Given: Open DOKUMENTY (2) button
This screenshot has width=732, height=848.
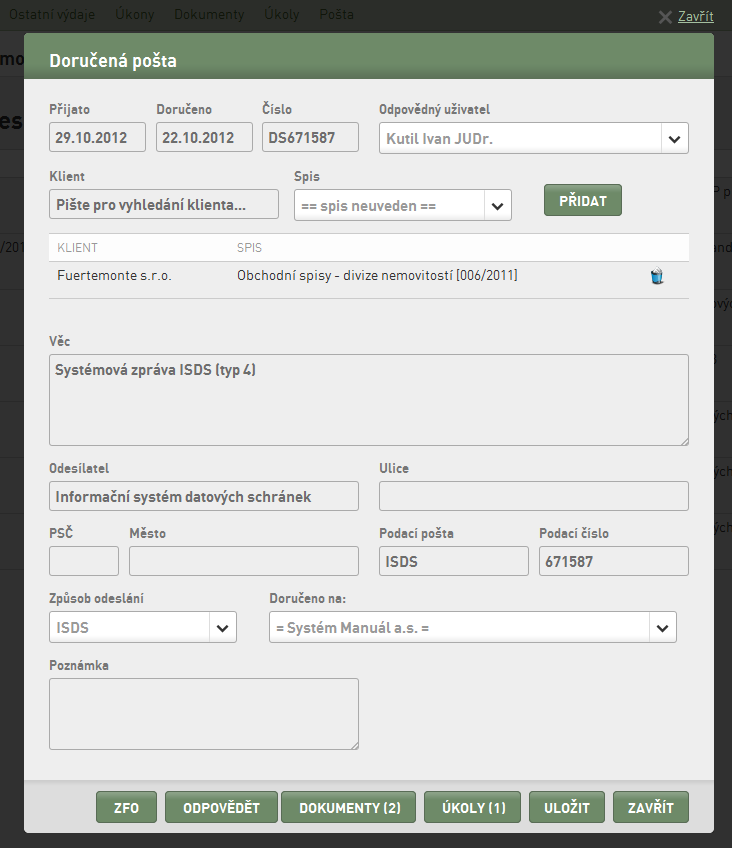Looking at the screenshot, I should (349, 807).
